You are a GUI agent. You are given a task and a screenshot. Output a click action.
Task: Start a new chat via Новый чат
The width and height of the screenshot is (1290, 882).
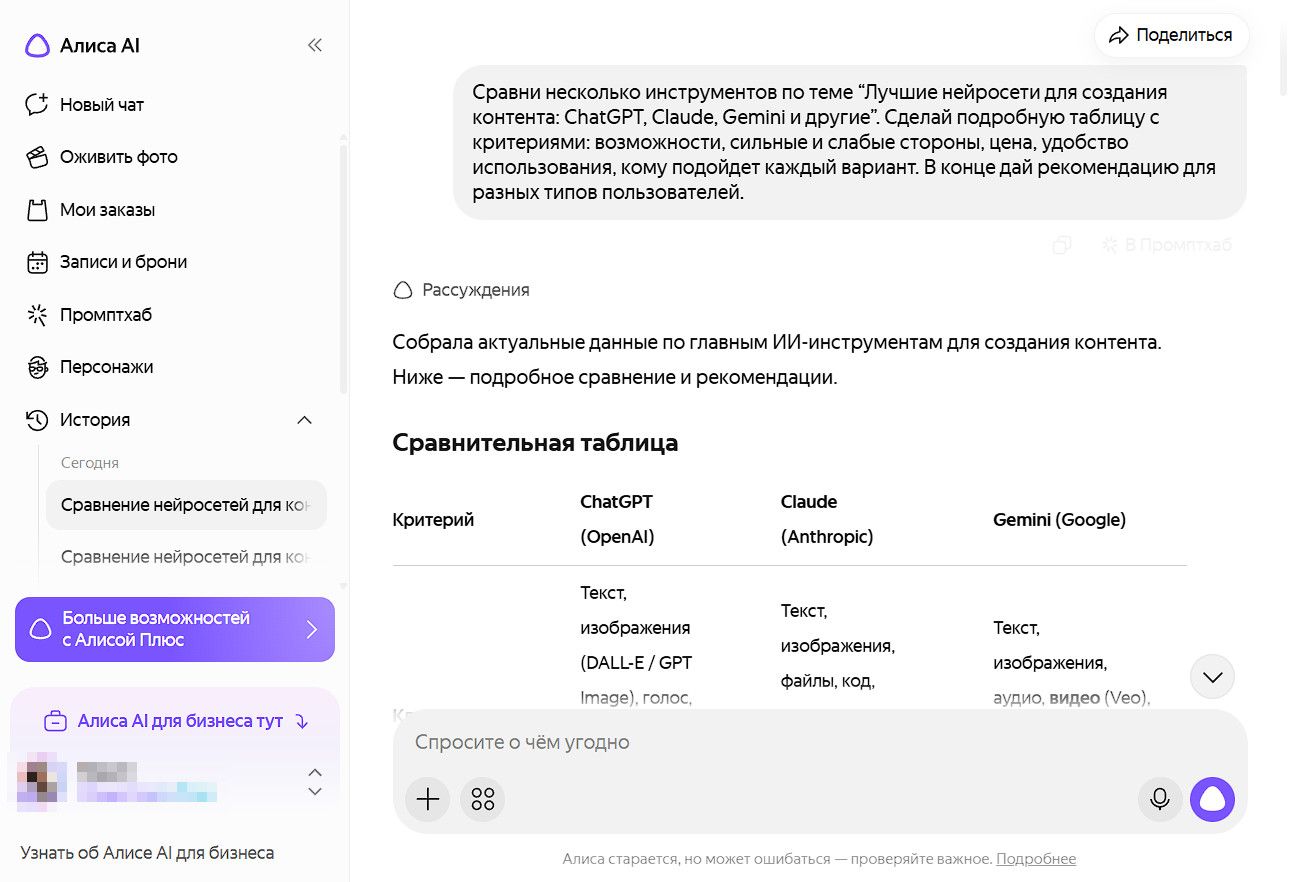tap(101, 104)
